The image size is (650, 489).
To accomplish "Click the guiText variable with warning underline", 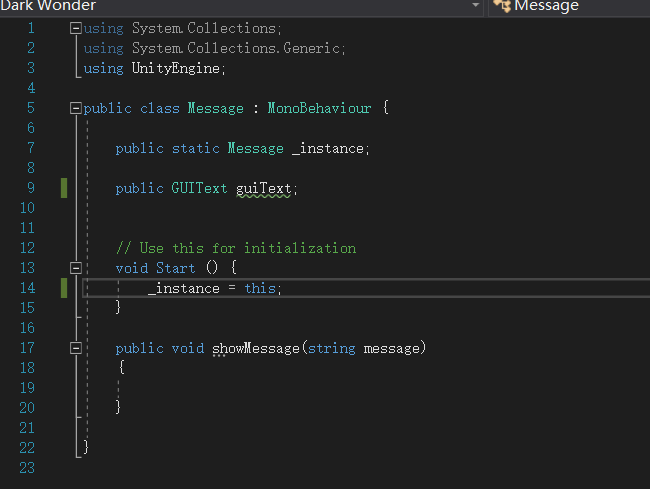I will click(264, 189).
